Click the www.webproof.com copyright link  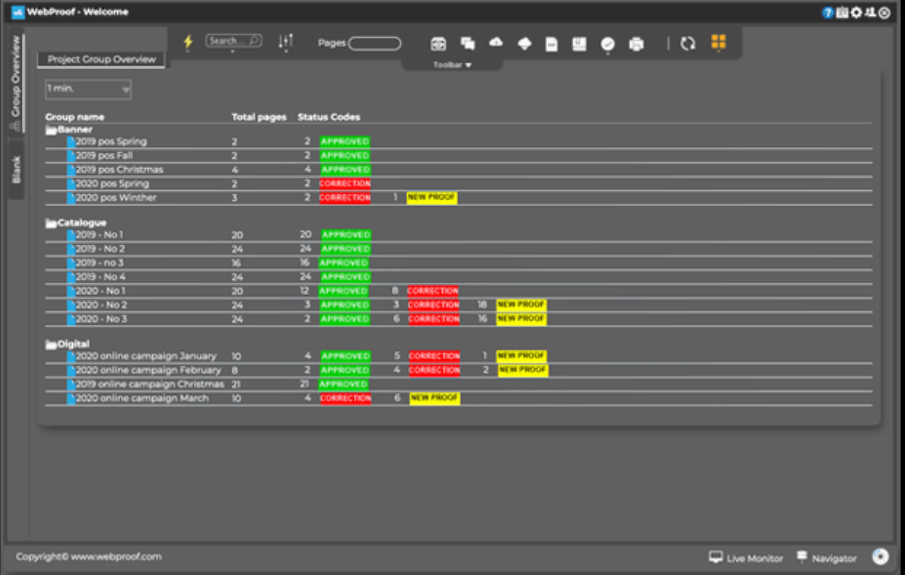[x=116, y=557]
